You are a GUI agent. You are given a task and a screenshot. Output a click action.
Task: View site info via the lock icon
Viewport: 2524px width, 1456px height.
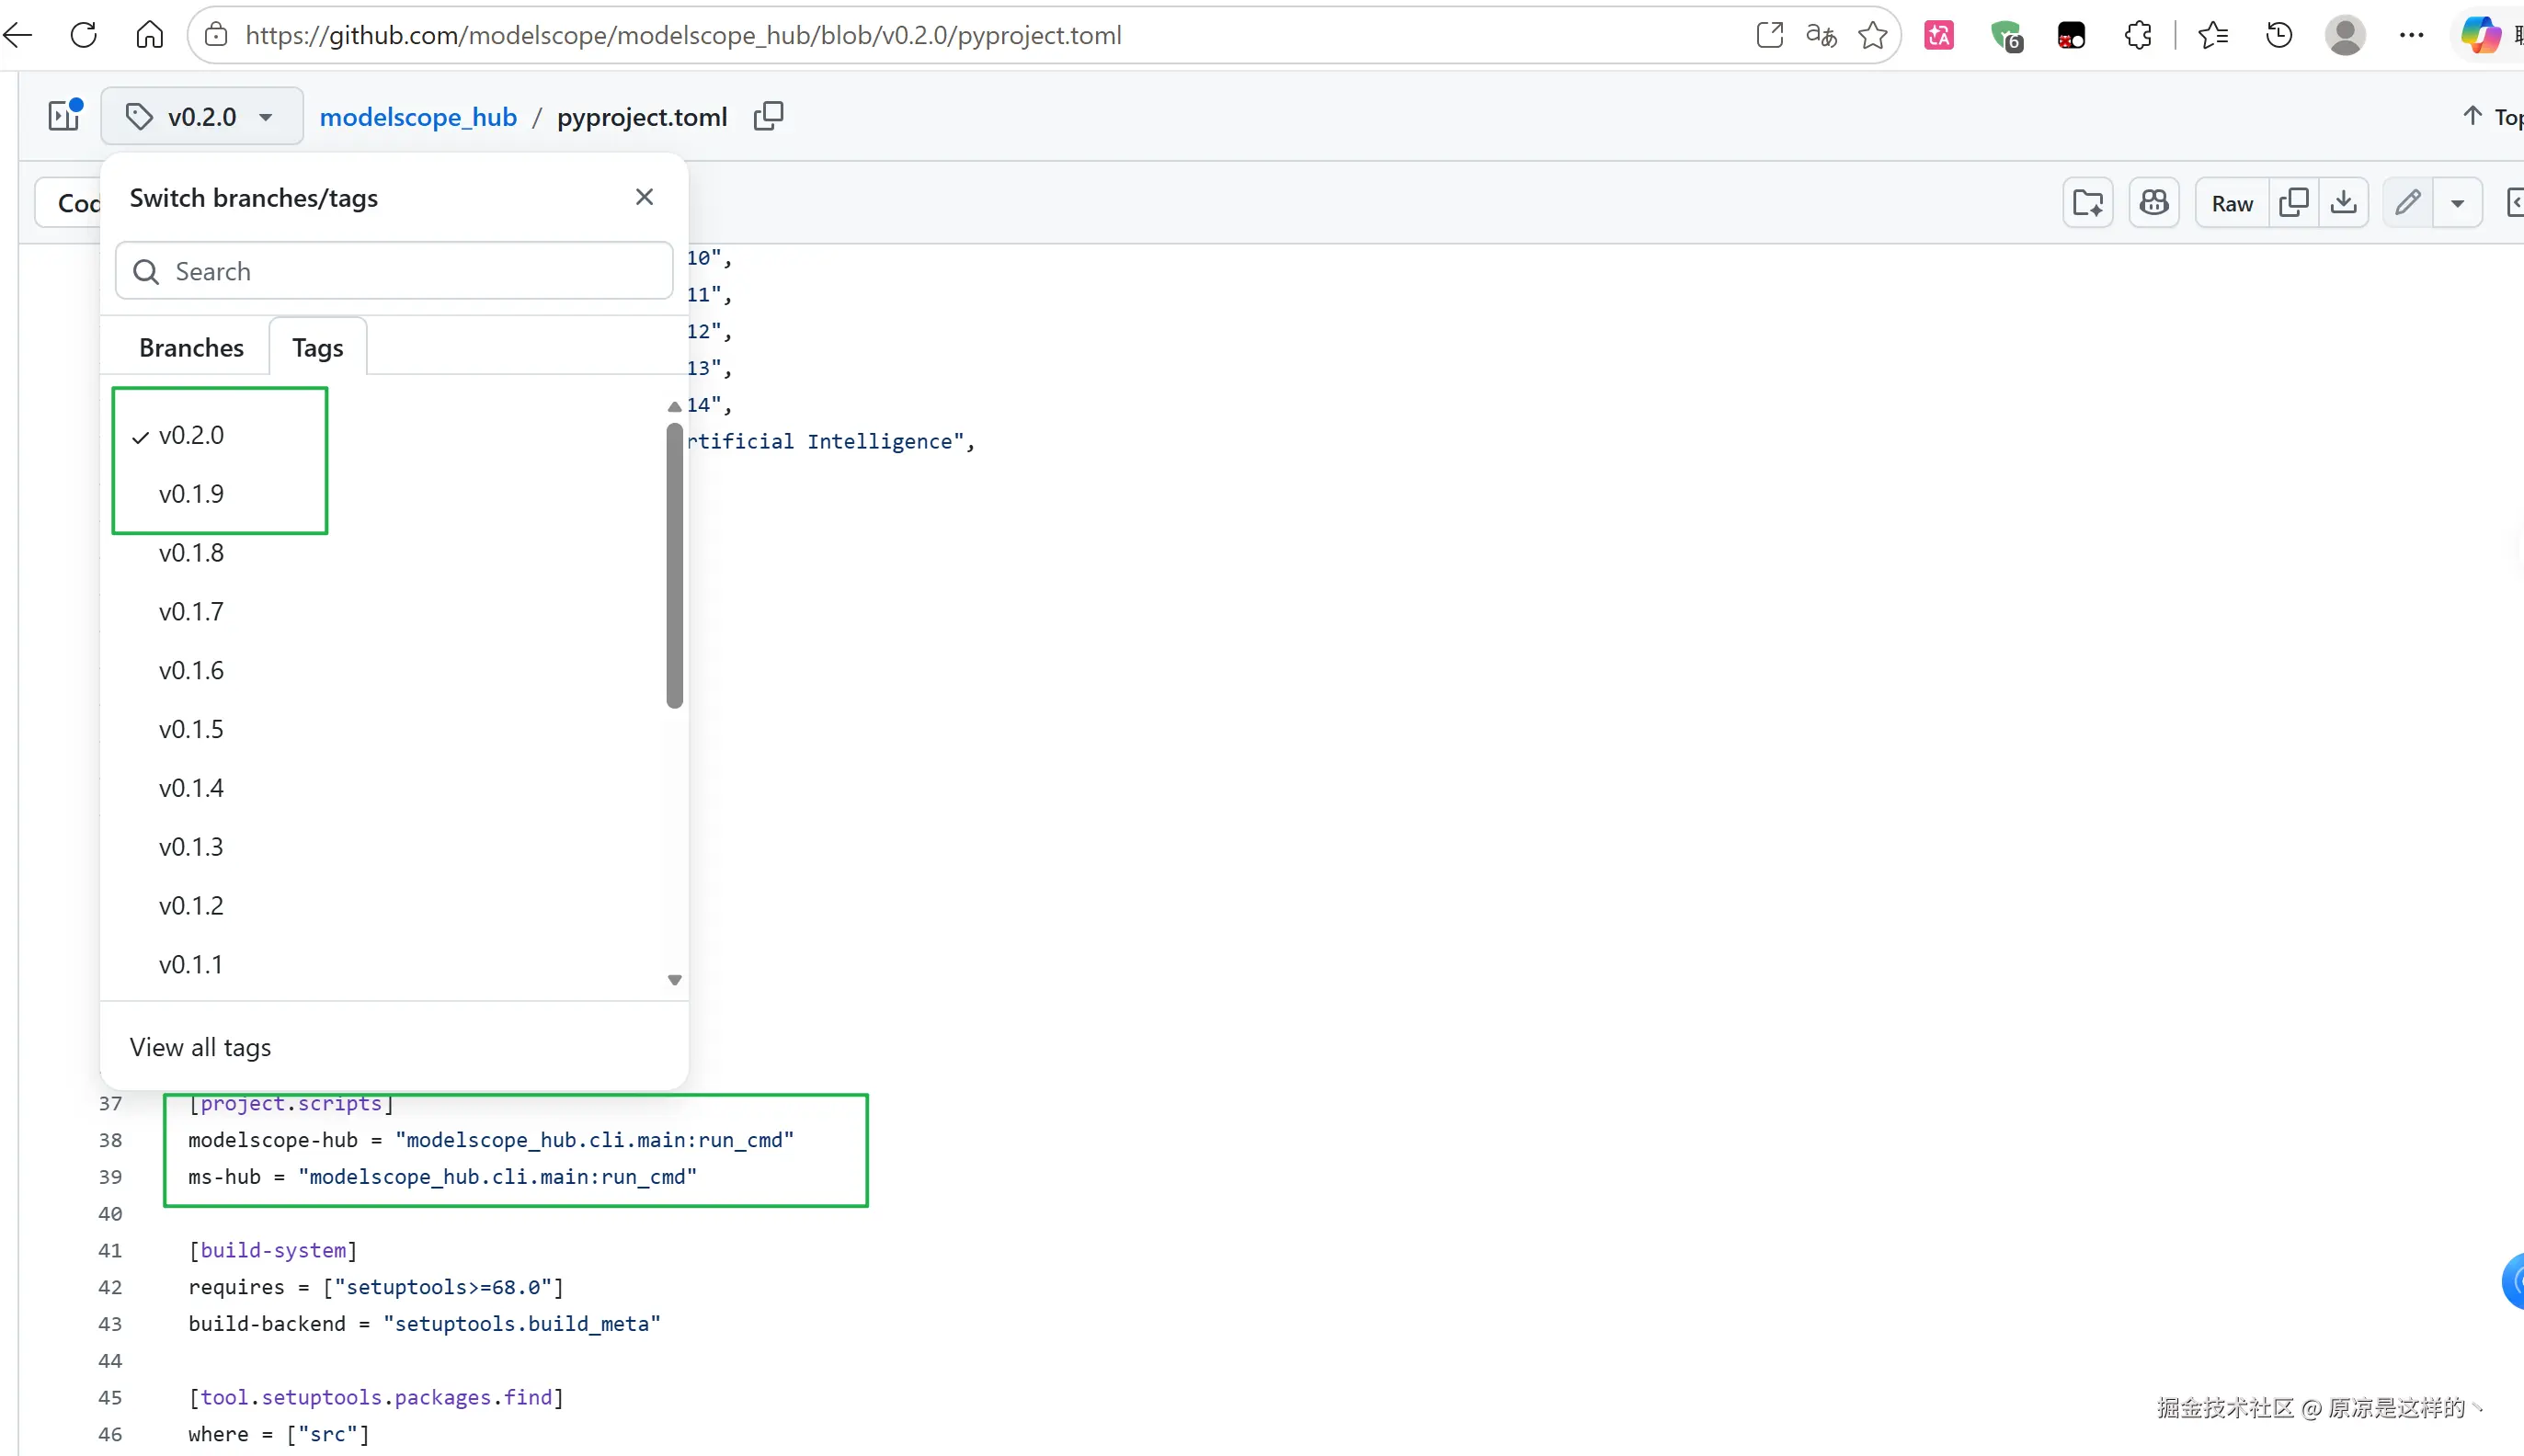216,35
